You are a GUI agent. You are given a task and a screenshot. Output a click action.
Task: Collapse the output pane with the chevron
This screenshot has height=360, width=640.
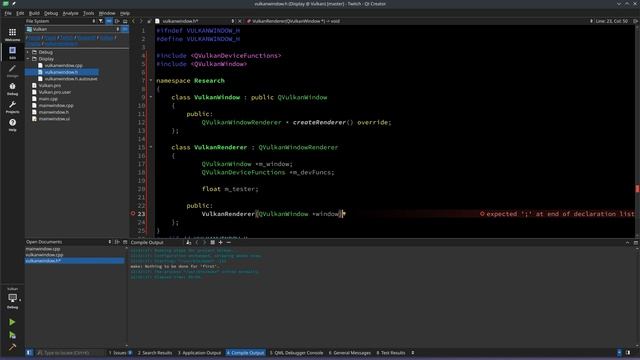pos(627,242)
